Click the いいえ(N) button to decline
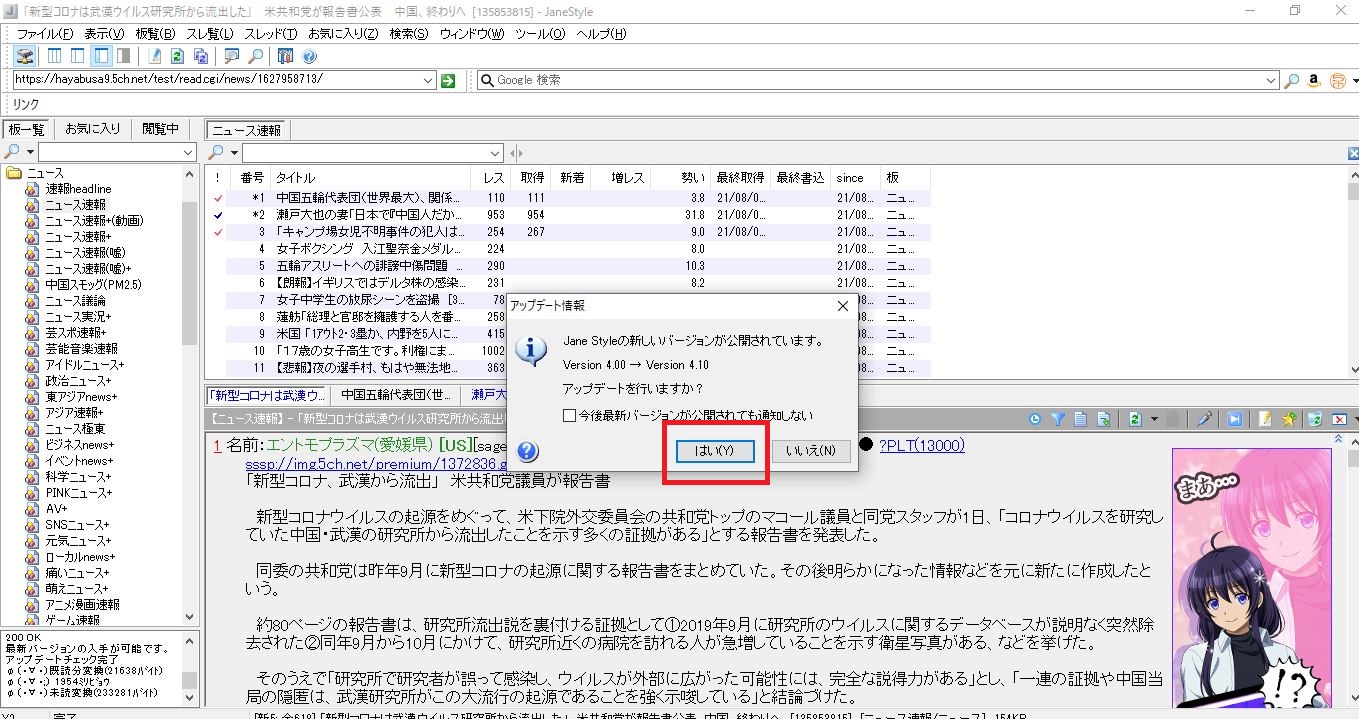The image size is (1359, 719). (810, 451)
